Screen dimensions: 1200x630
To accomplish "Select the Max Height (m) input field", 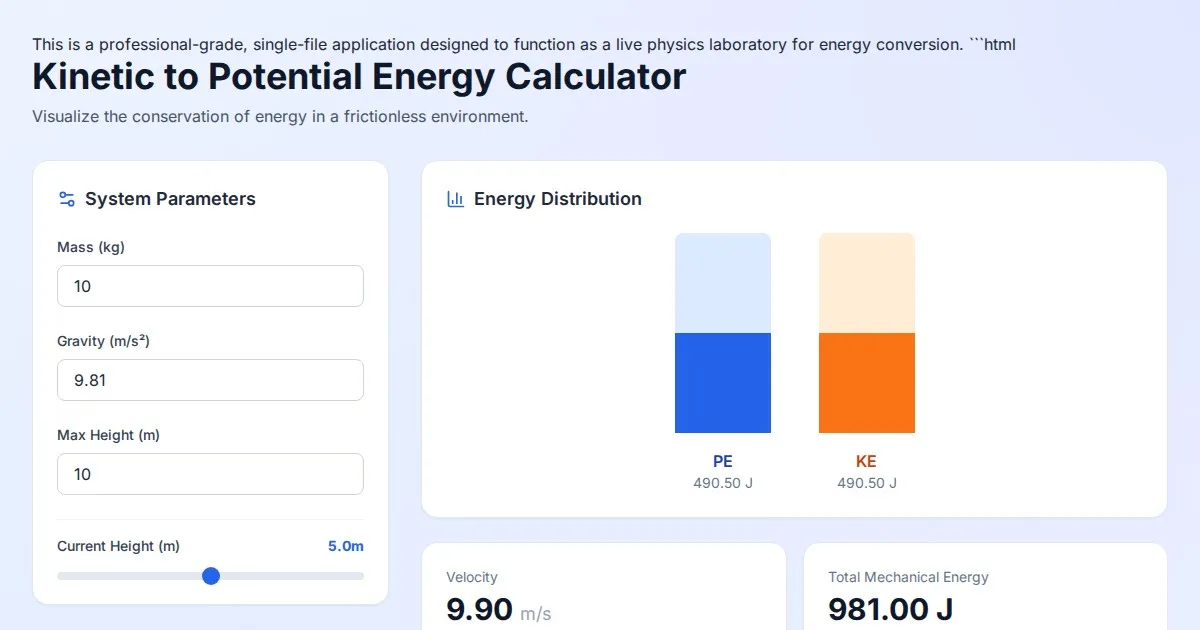I will pos(210,474).
